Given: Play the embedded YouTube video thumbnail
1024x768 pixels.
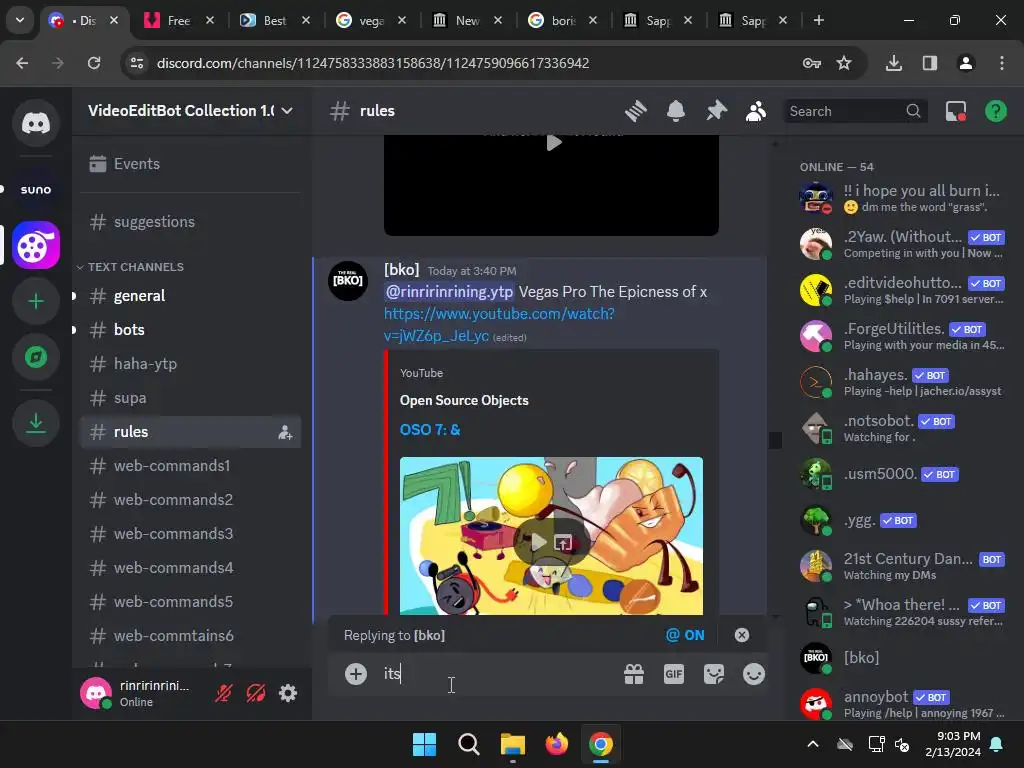Looking at the screenshot, I should pos(538,541).
